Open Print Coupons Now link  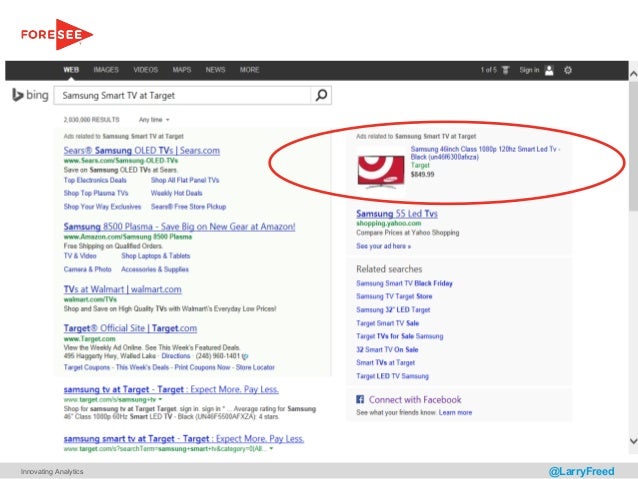(202, 367)
